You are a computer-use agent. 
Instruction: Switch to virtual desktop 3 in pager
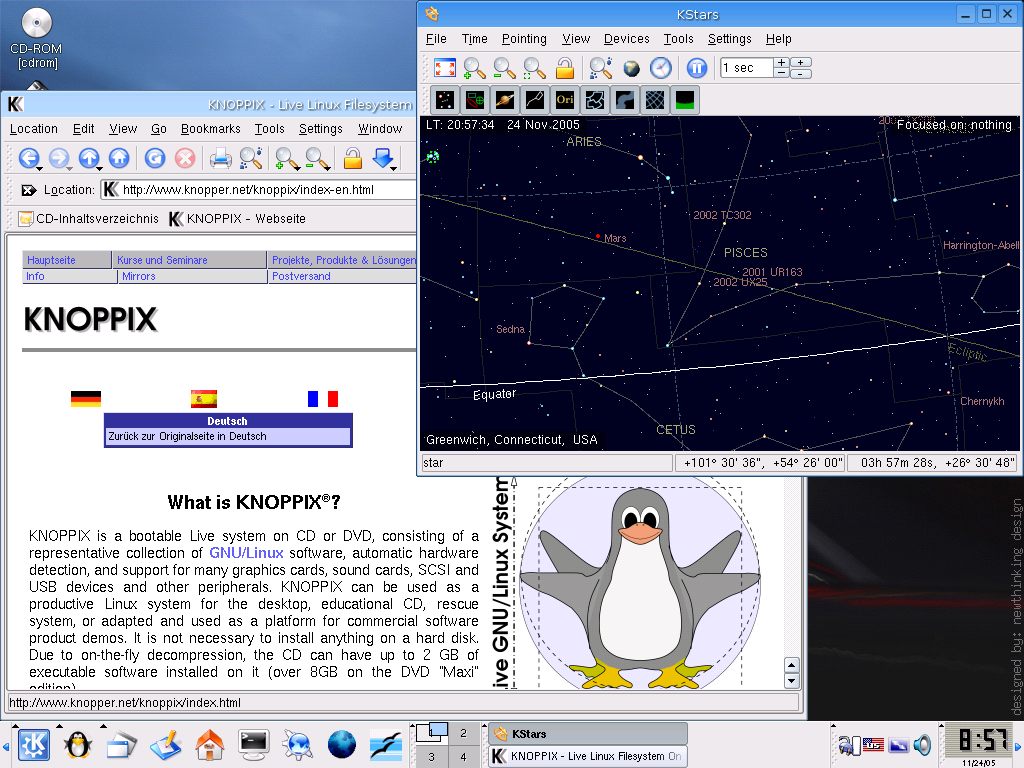coord(432,757)
